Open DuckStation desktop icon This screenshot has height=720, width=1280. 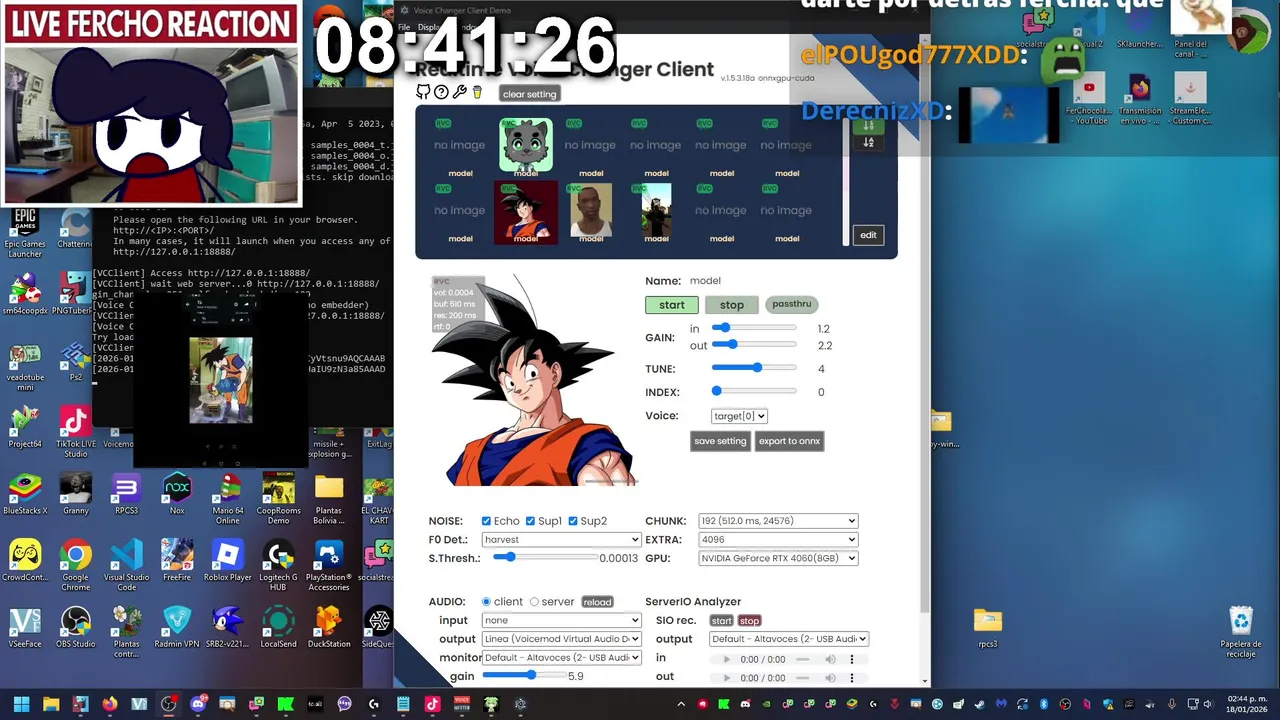pos(329,628)
